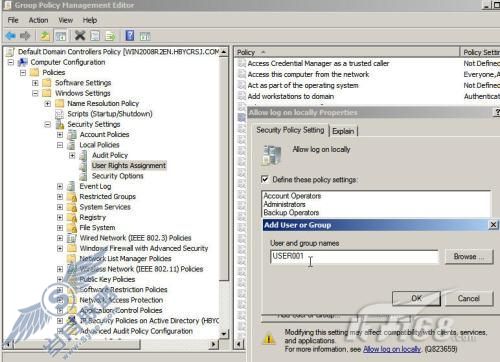
Task: Click the Browse button
Action: 469,257
